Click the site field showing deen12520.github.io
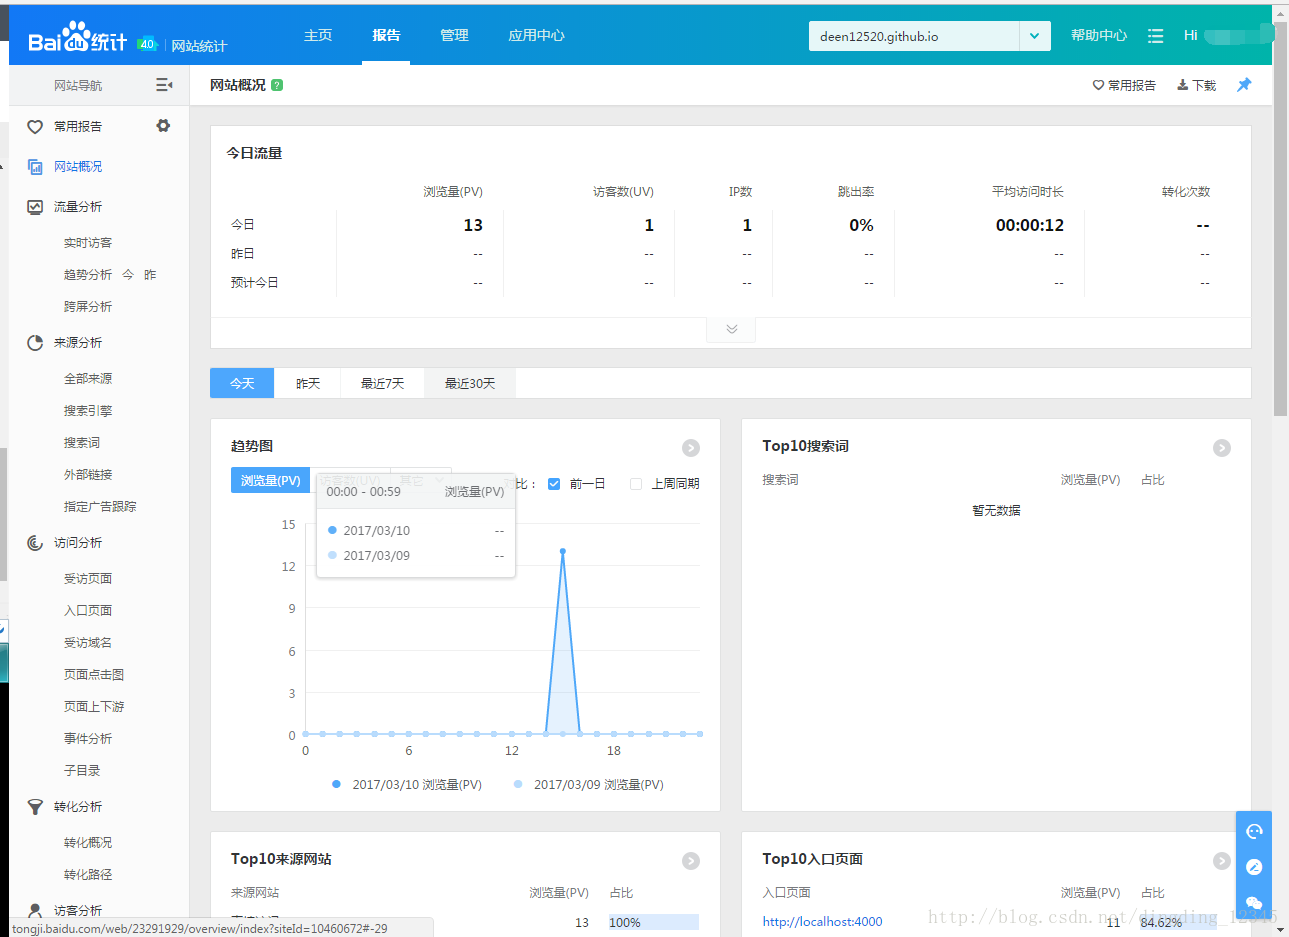Image resolution: width=1289 pixels, height=937 pixels. (915, 36)
